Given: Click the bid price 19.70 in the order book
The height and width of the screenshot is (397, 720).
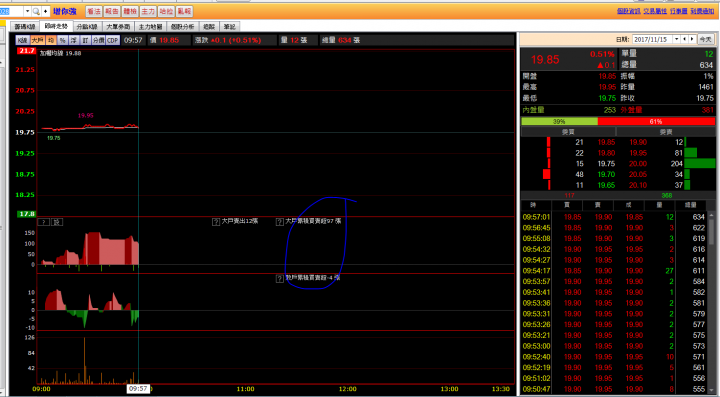Looking at the screenshot, I should point(607,174).
